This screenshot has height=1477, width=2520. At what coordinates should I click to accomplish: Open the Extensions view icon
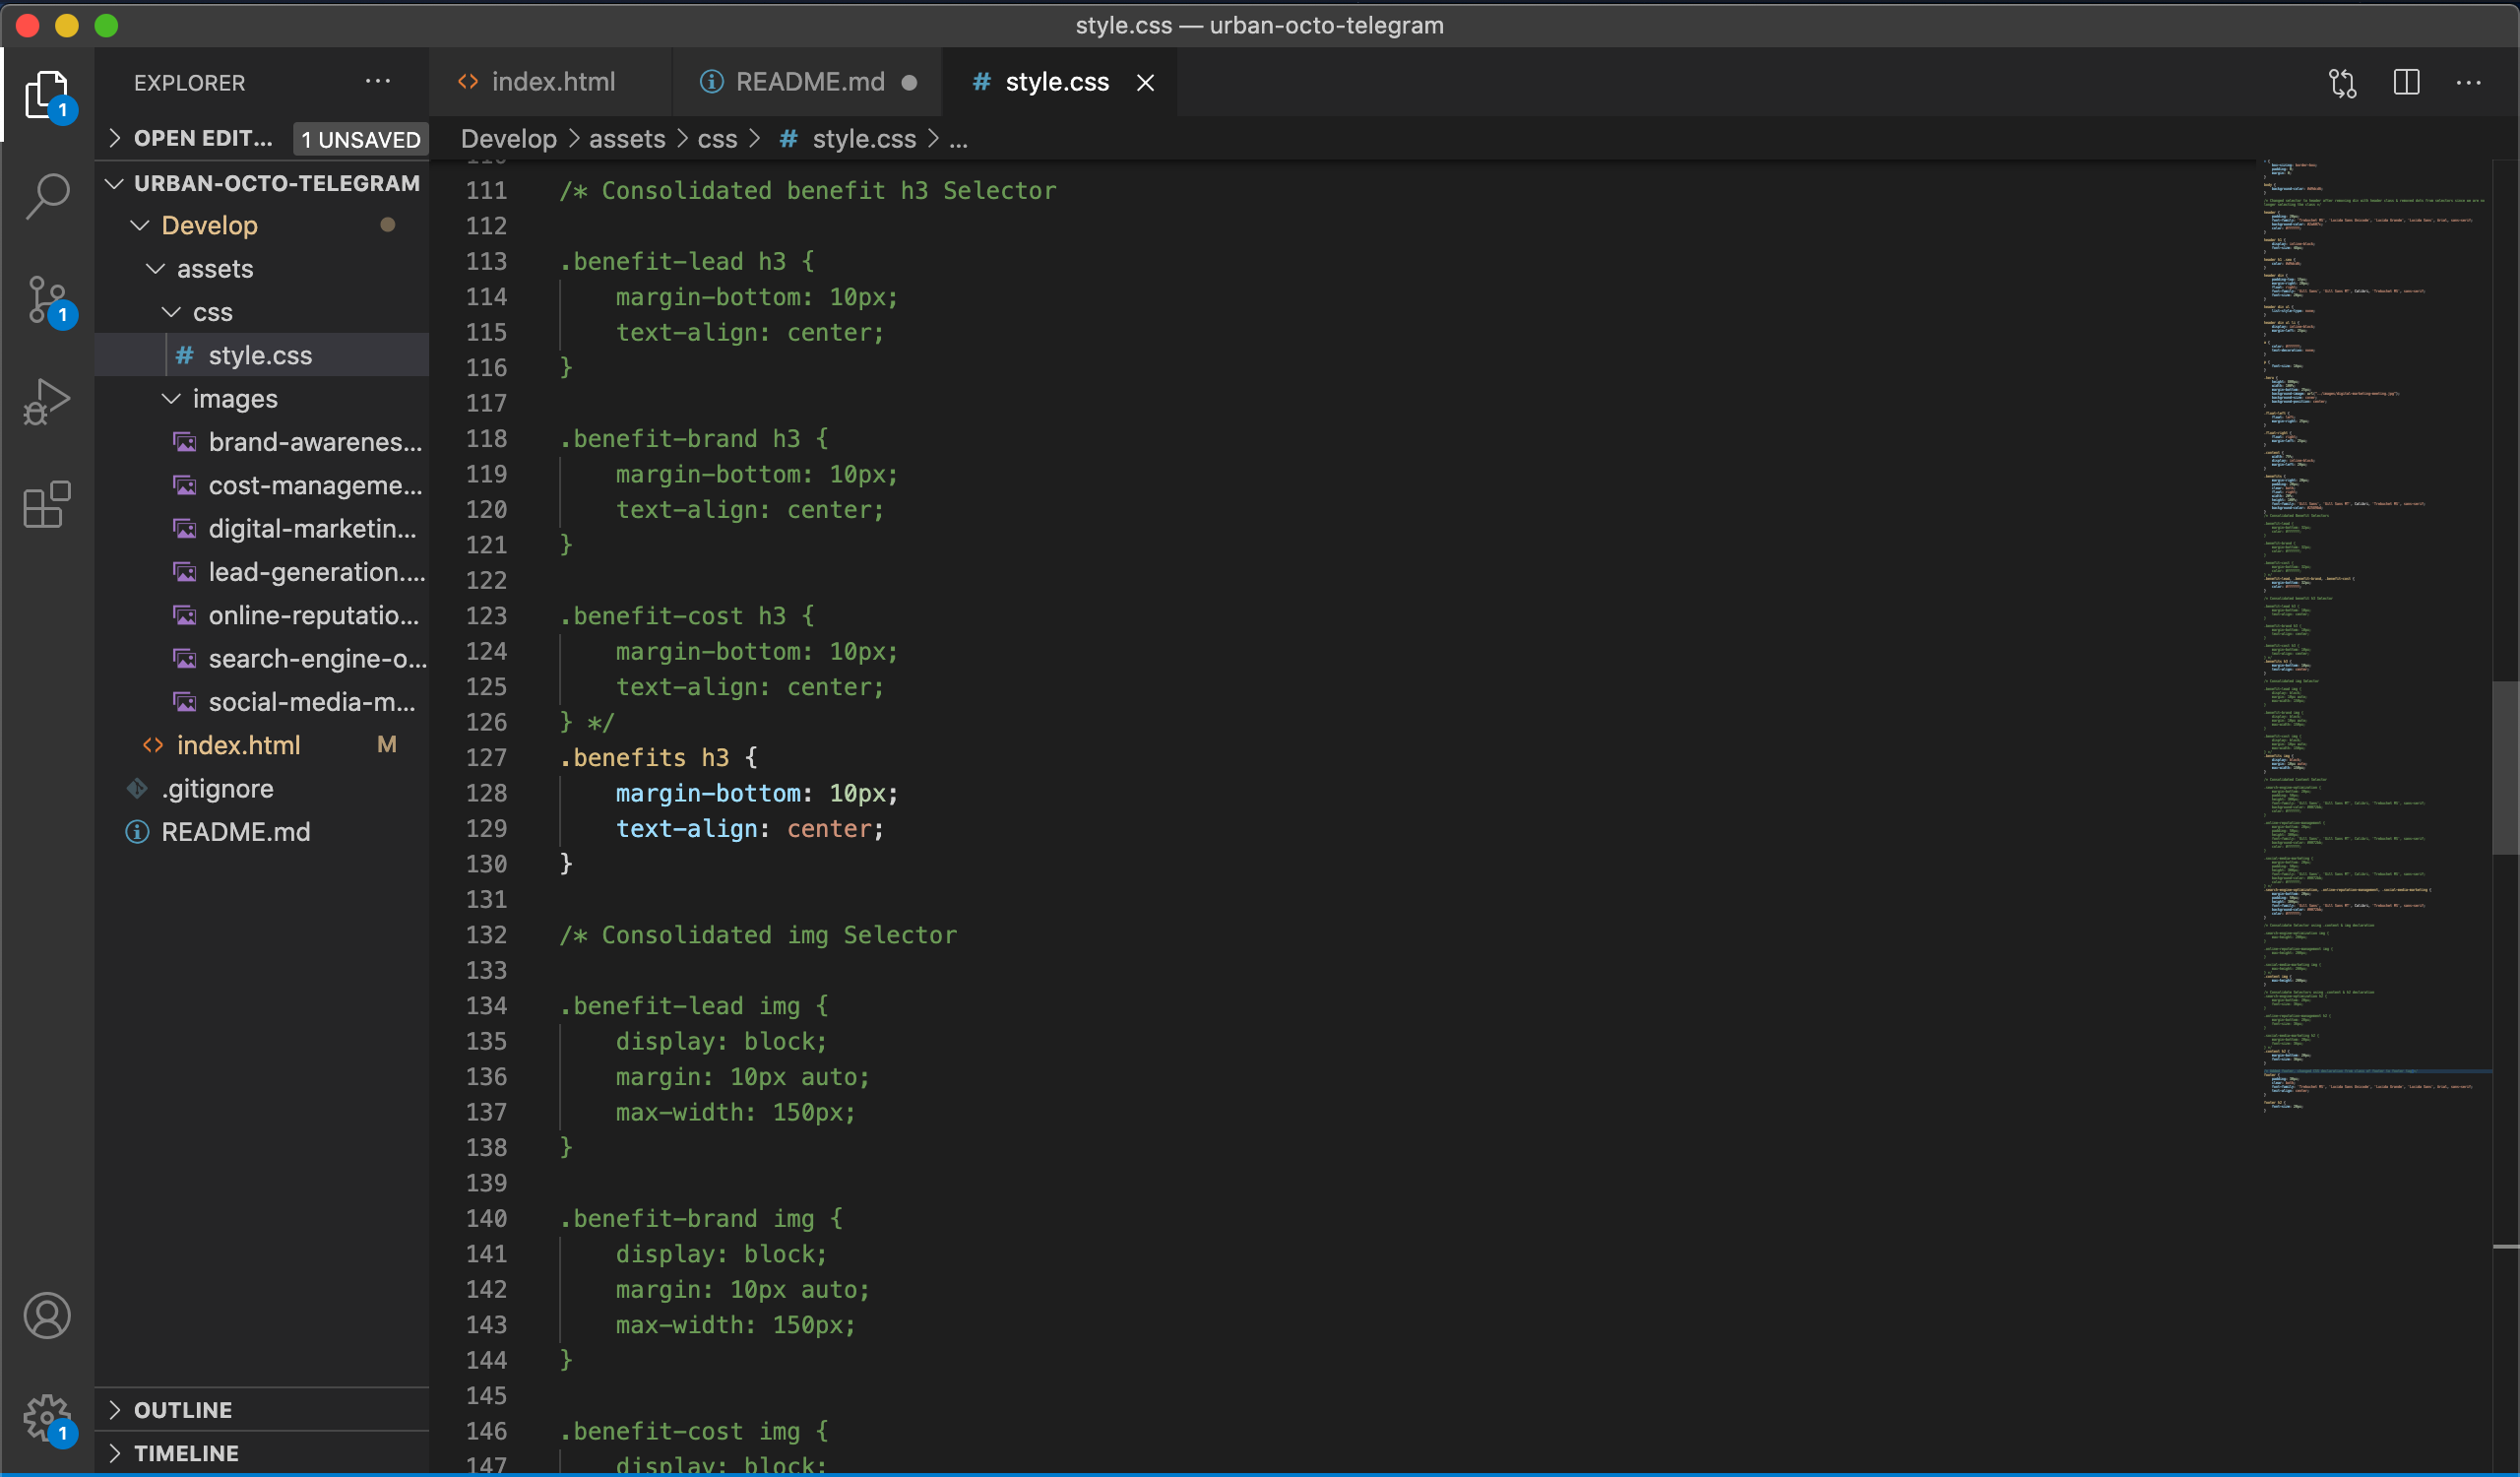[x=47, y=505]
